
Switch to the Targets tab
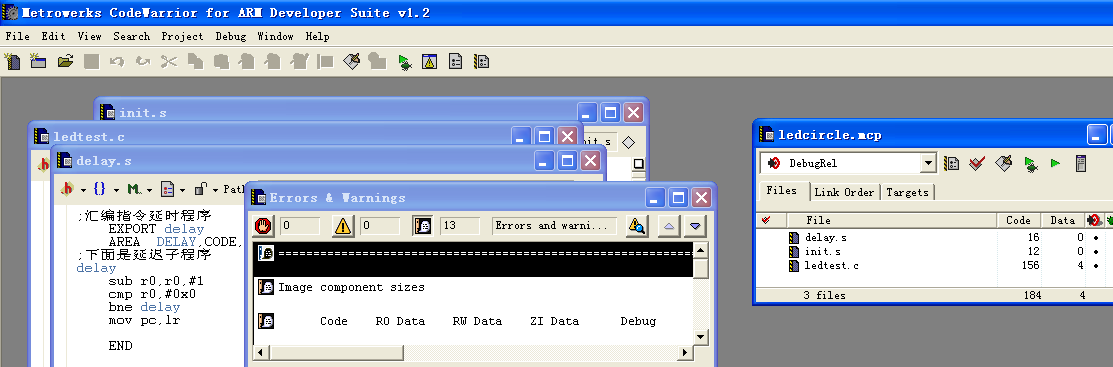(907, 192)
